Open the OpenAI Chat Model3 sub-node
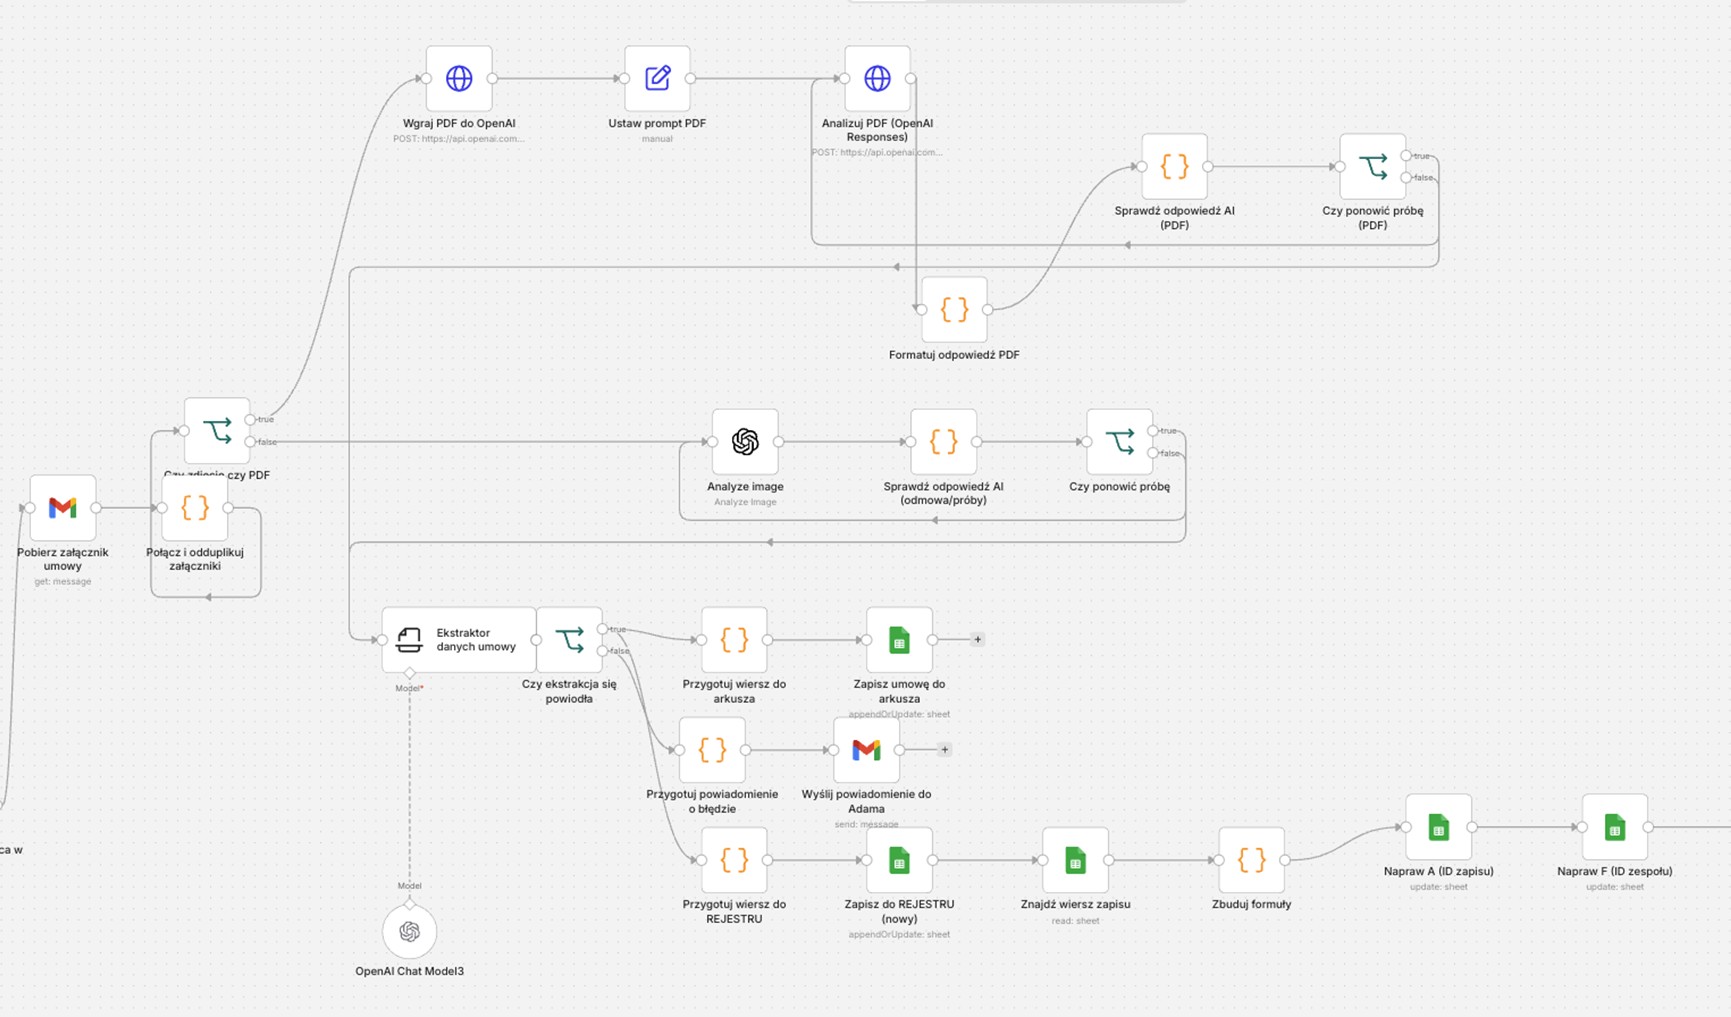Image resolution: width=1731 pixels, height=1017 pixels. (409, 931)
